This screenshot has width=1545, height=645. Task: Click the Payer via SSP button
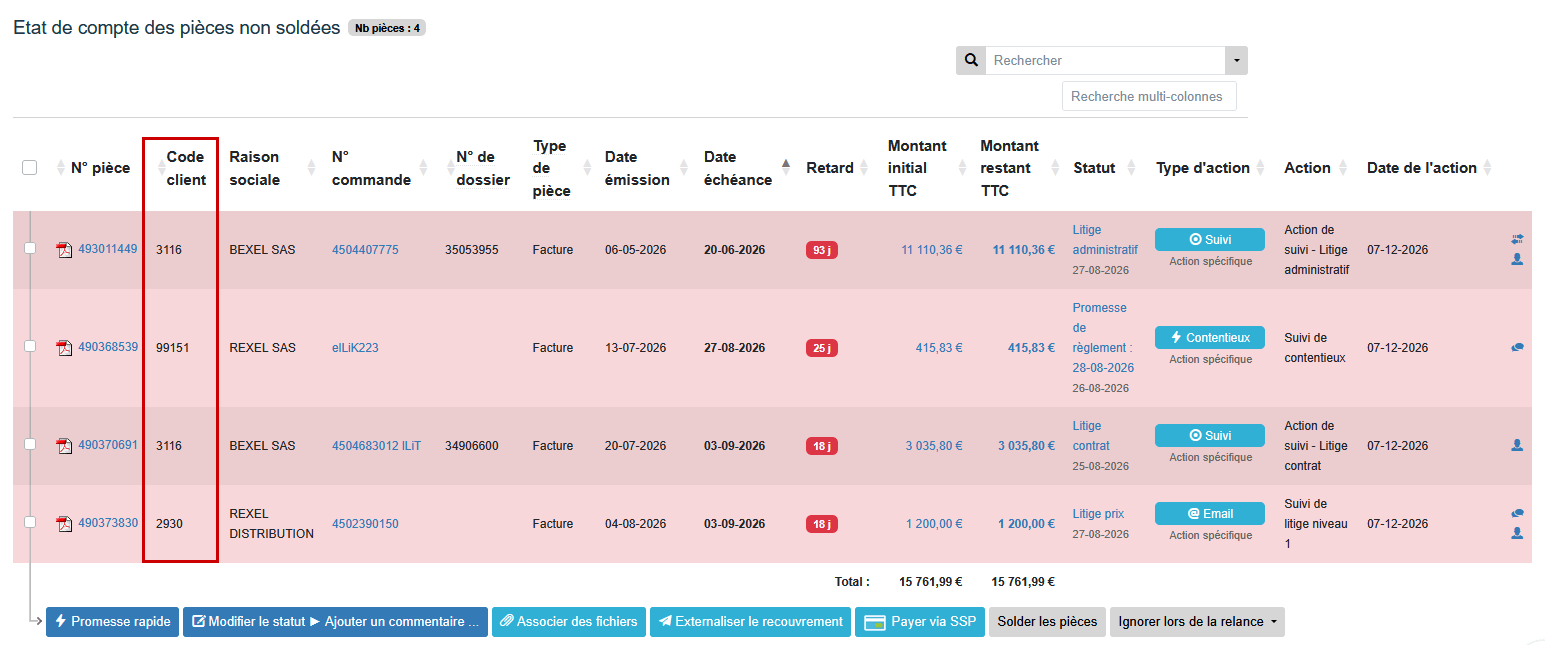(x=920, y=622)
